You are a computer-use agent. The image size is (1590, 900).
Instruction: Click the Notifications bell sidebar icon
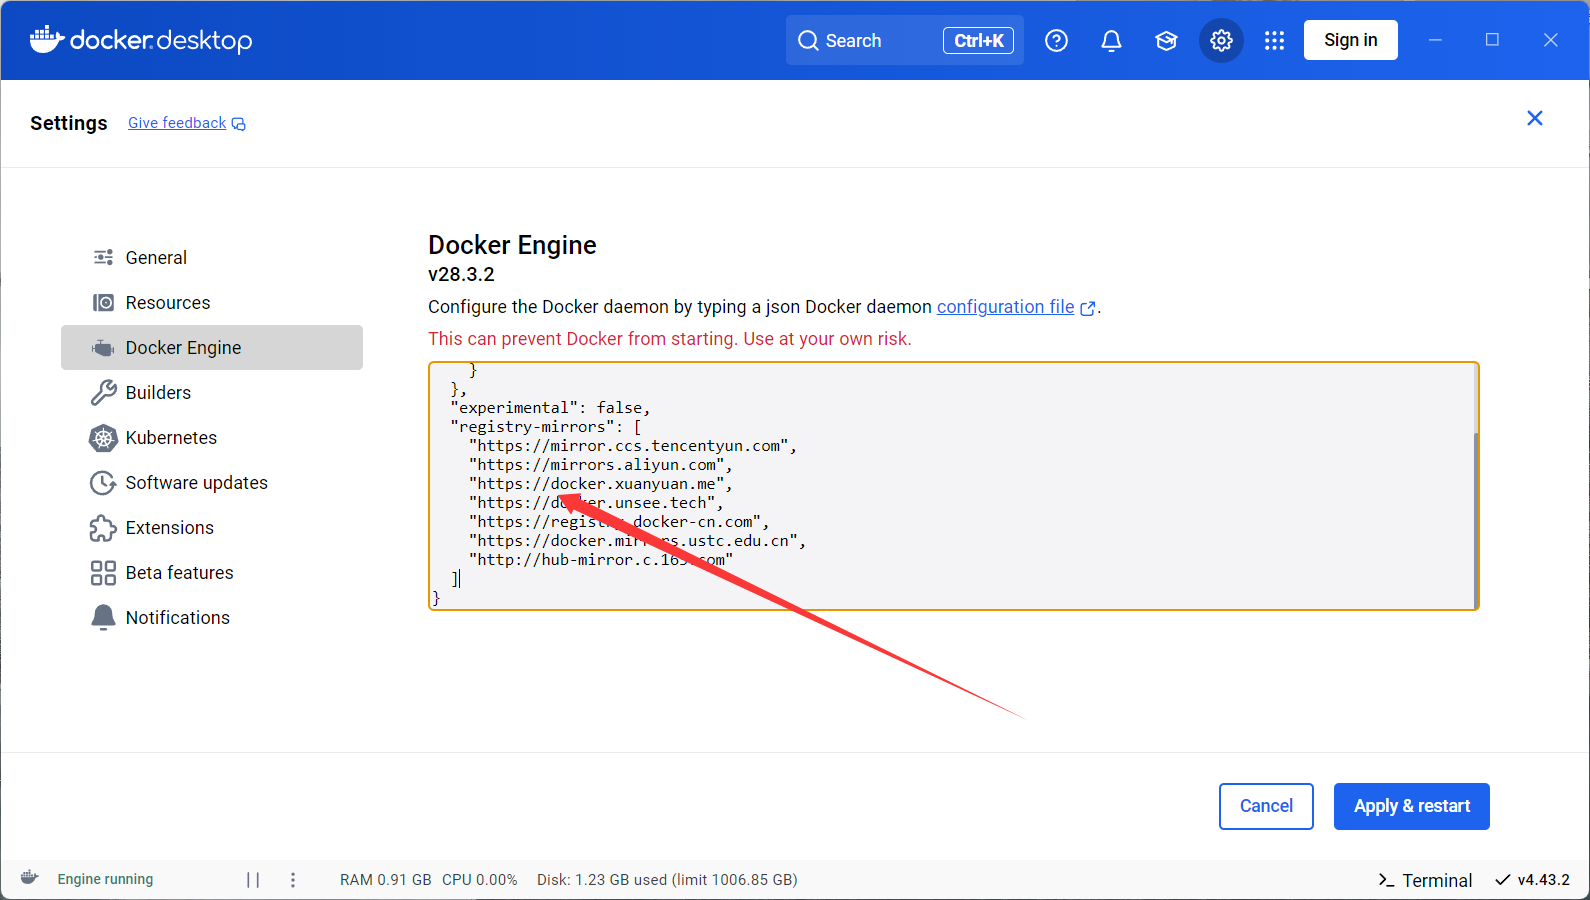click(x=103, y=618)
